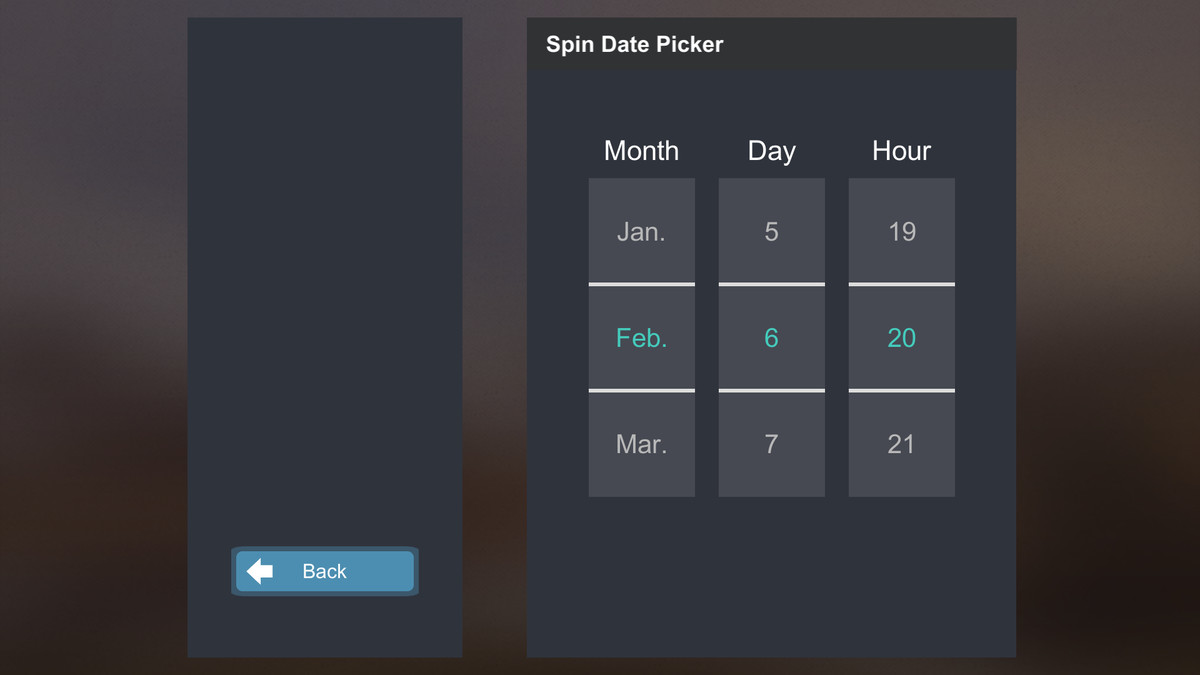Image resolution: width=1200 pixels, height=675 pixels.
Task: Select hour 21 in the Hour spinner
Action: 901,444
